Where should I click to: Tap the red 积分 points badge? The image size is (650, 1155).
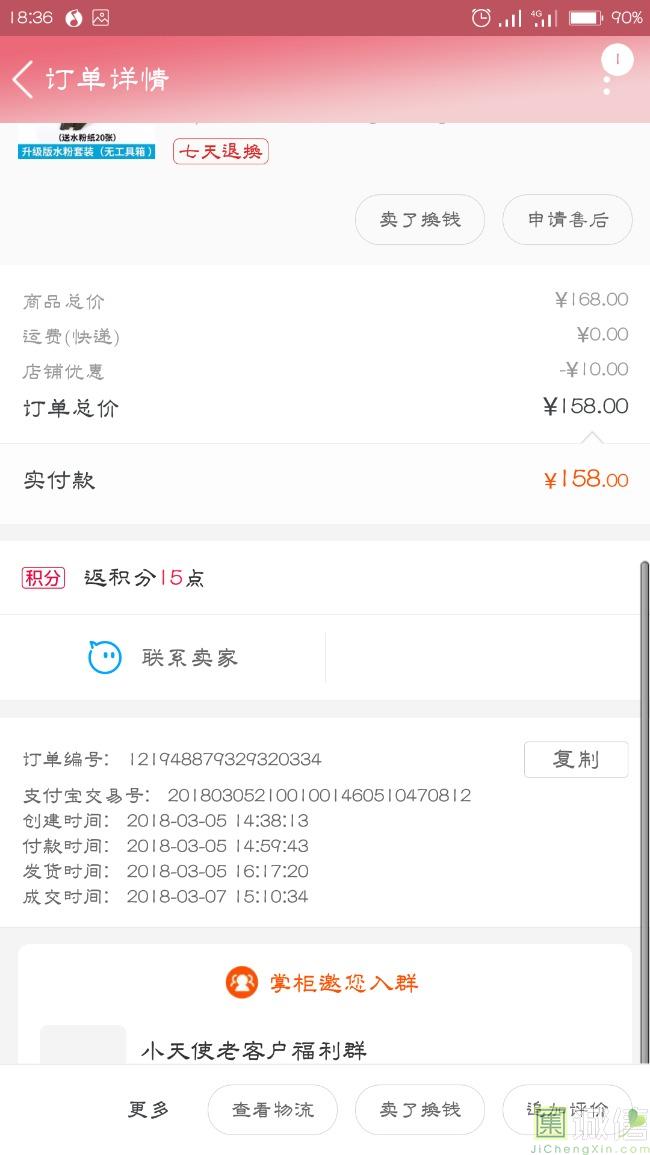click(43, 578)
